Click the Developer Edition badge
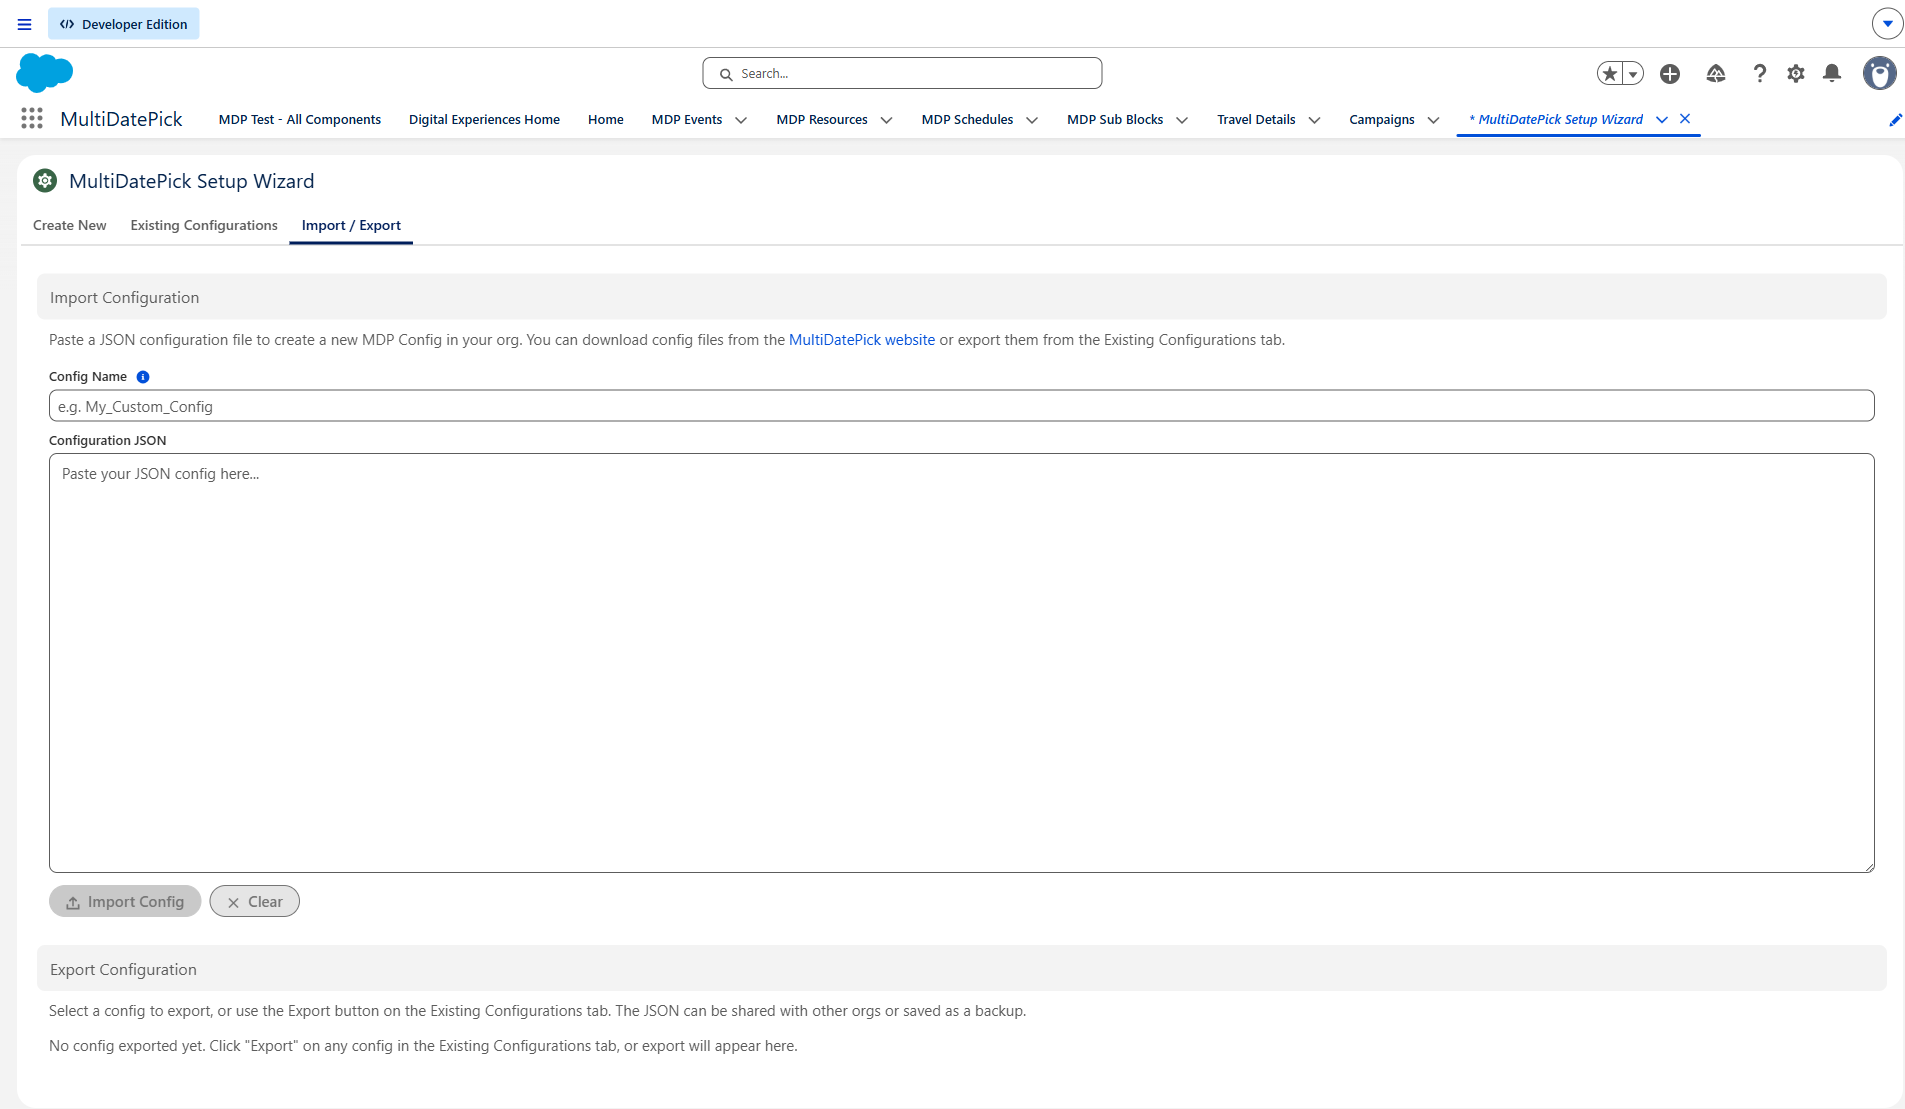Screen dimensions: 1905x1109 (x=123, y=24)
